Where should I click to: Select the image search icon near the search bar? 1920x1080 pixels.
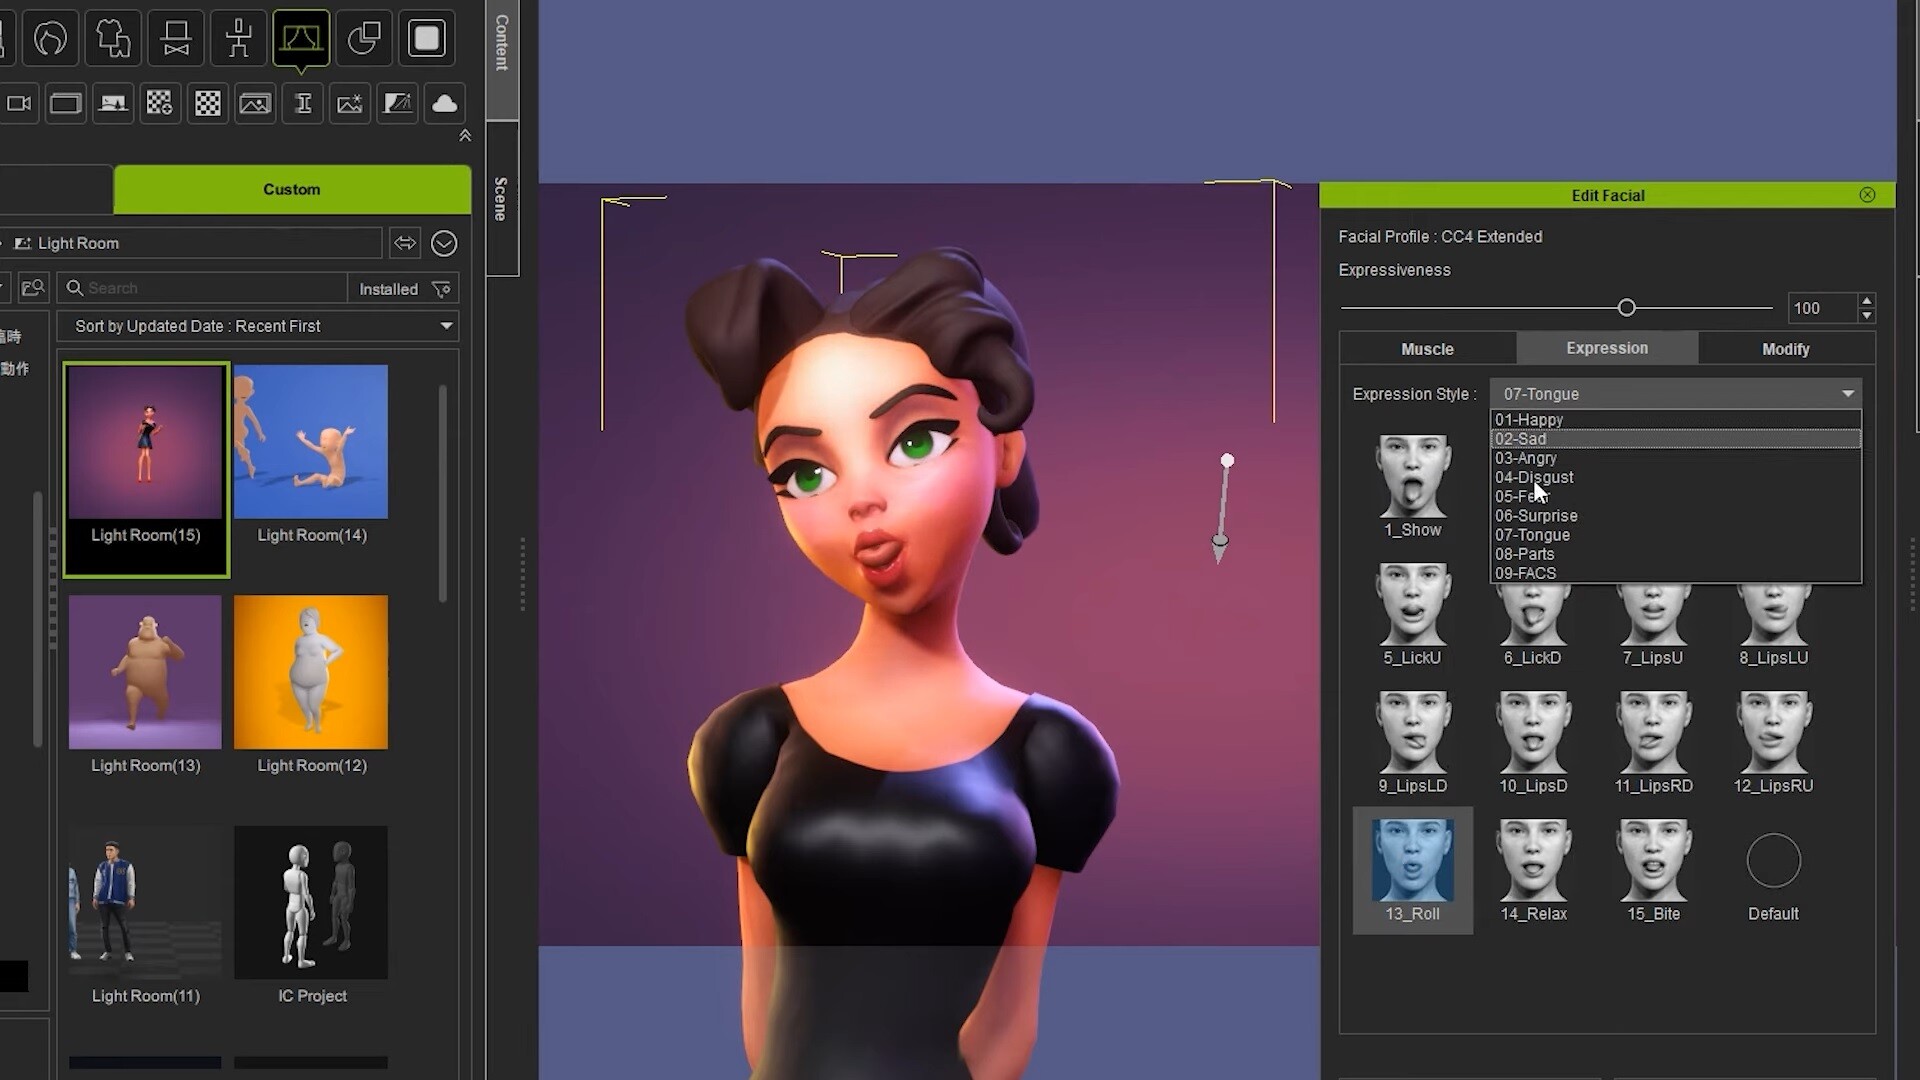(x=33, y=288)
